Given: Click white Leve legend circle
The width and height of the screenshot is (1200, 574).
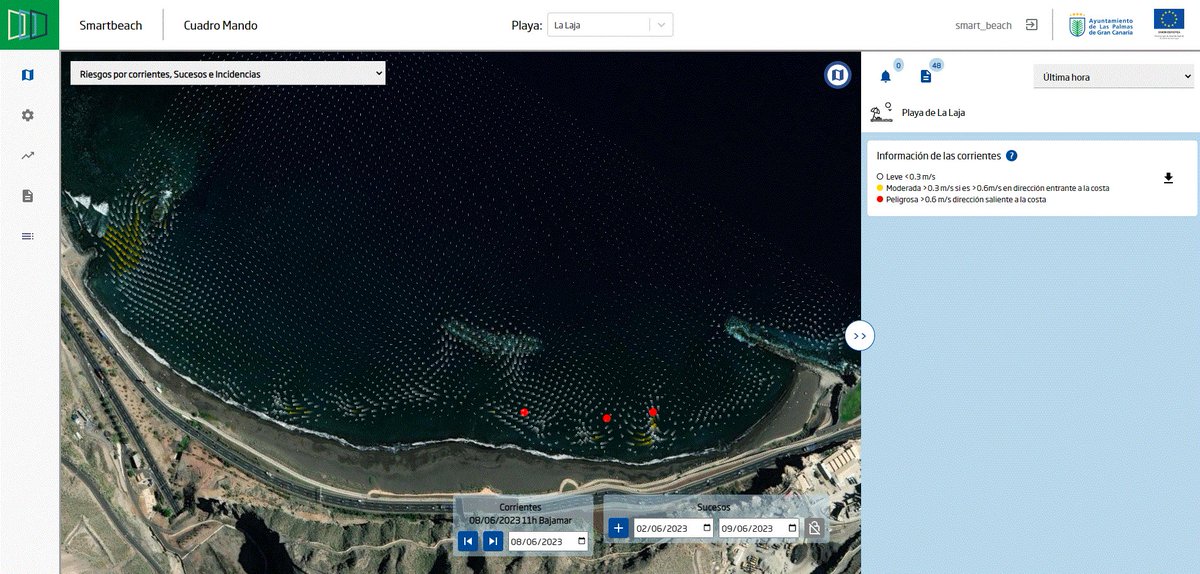Looking at the screenshot, I should pos(880,176).
